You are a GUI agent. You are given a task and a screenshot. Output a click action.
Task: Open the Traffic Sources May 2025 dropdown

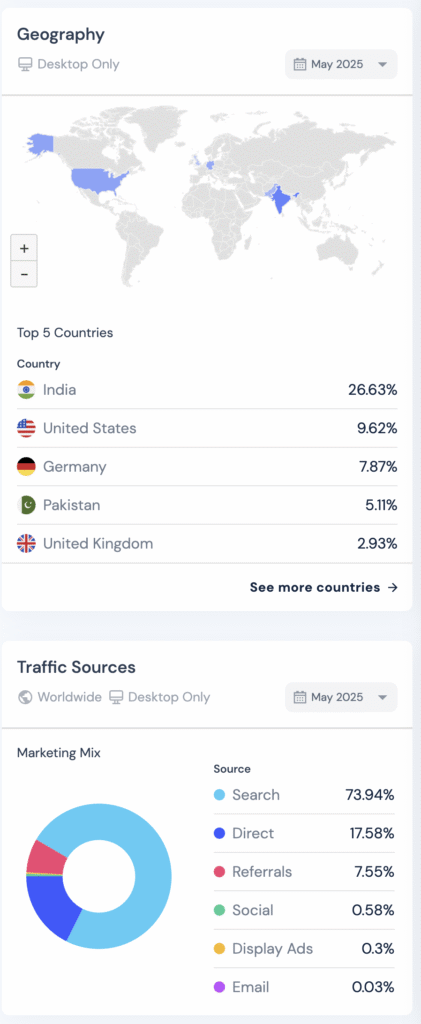point(341,697)
